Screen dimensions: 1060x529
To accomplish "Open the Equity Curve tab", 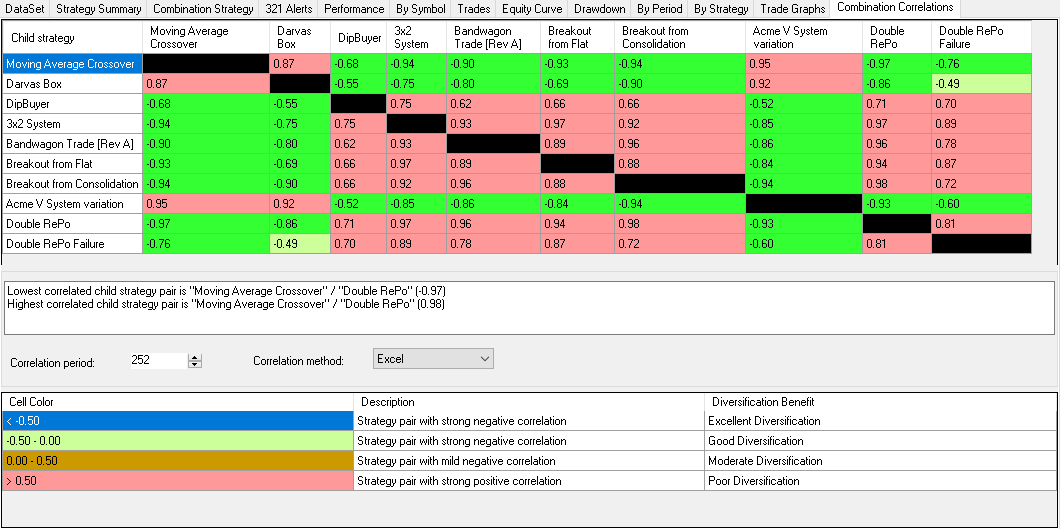I will (530, 9).
